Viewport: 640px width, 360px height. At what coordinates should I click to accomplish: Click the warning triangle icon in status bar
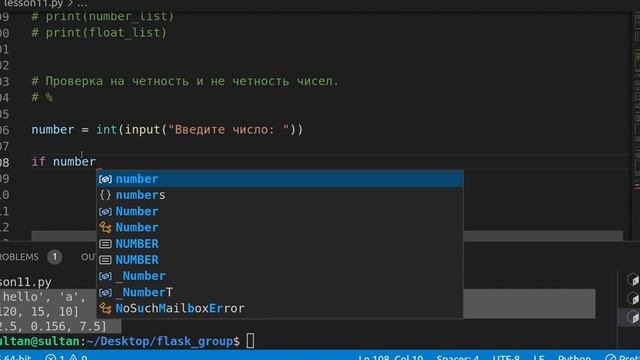73,358
